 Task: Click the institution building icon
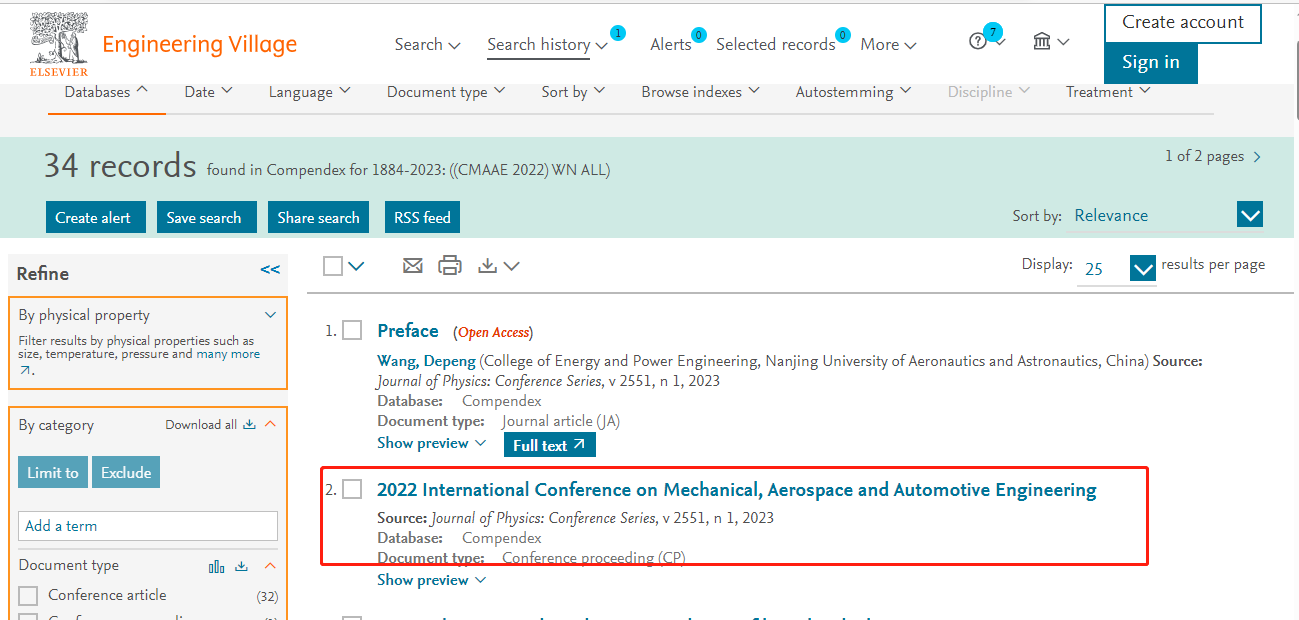[1042, 42]
